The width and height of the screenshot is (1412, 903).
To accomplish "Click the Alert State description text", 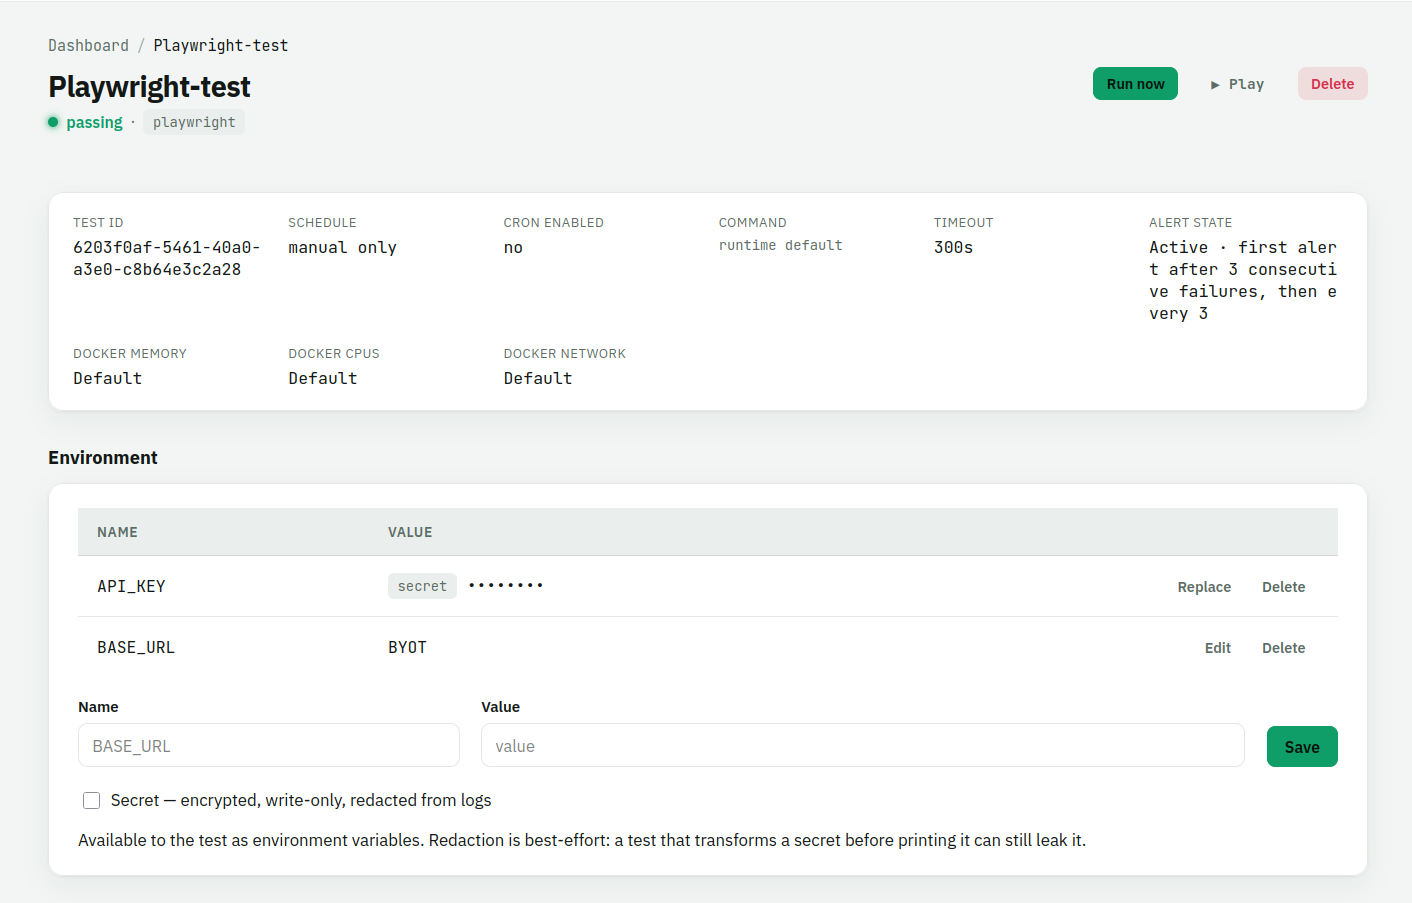I will click(1243, 280).
